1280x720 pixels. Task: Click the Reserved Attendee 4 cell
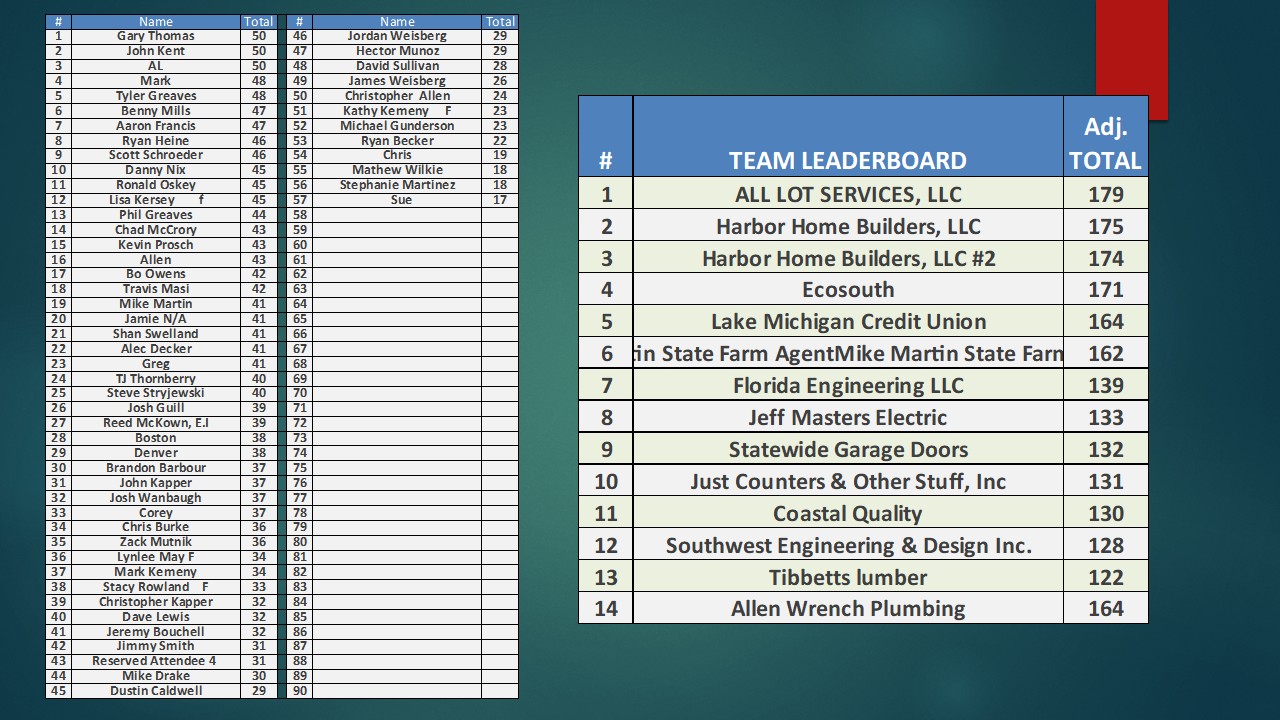tap(156, 661)
